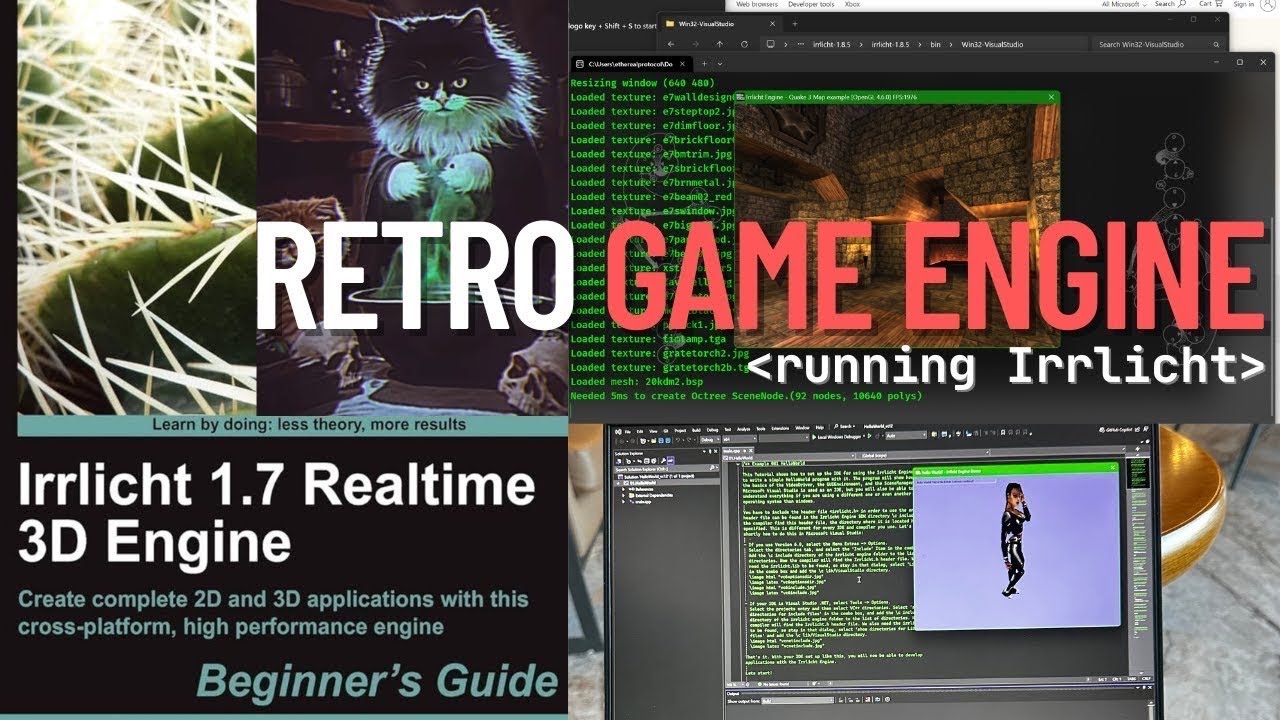Viewport: 1280px width, 720px height.
Task: Select main.cpp in Solution Explorer
Action: click(643, 502)
